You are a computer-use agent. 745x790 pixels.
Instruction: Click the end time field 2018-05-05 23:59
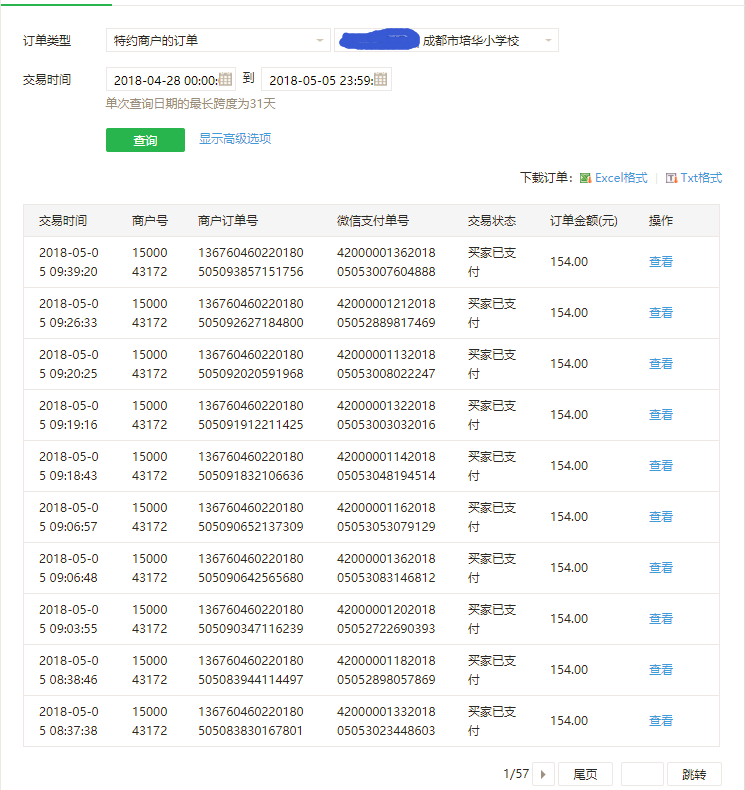click(326, 80)
